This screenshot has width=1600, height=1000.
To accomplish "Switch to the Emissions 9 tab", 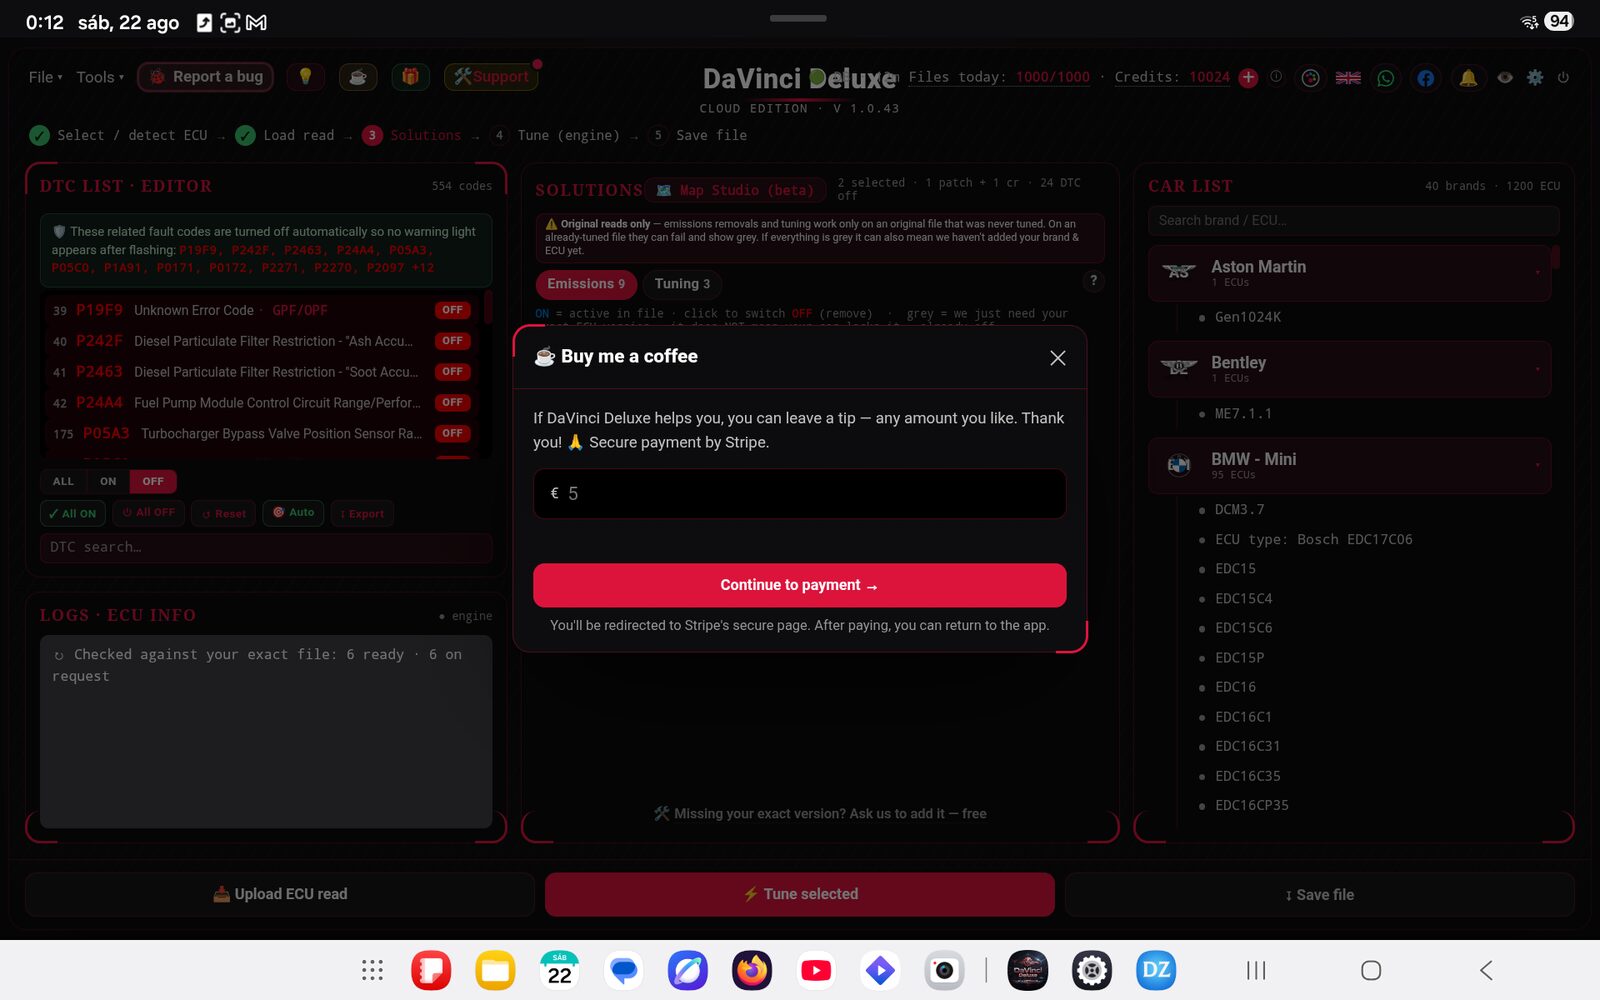I will 586,284.
